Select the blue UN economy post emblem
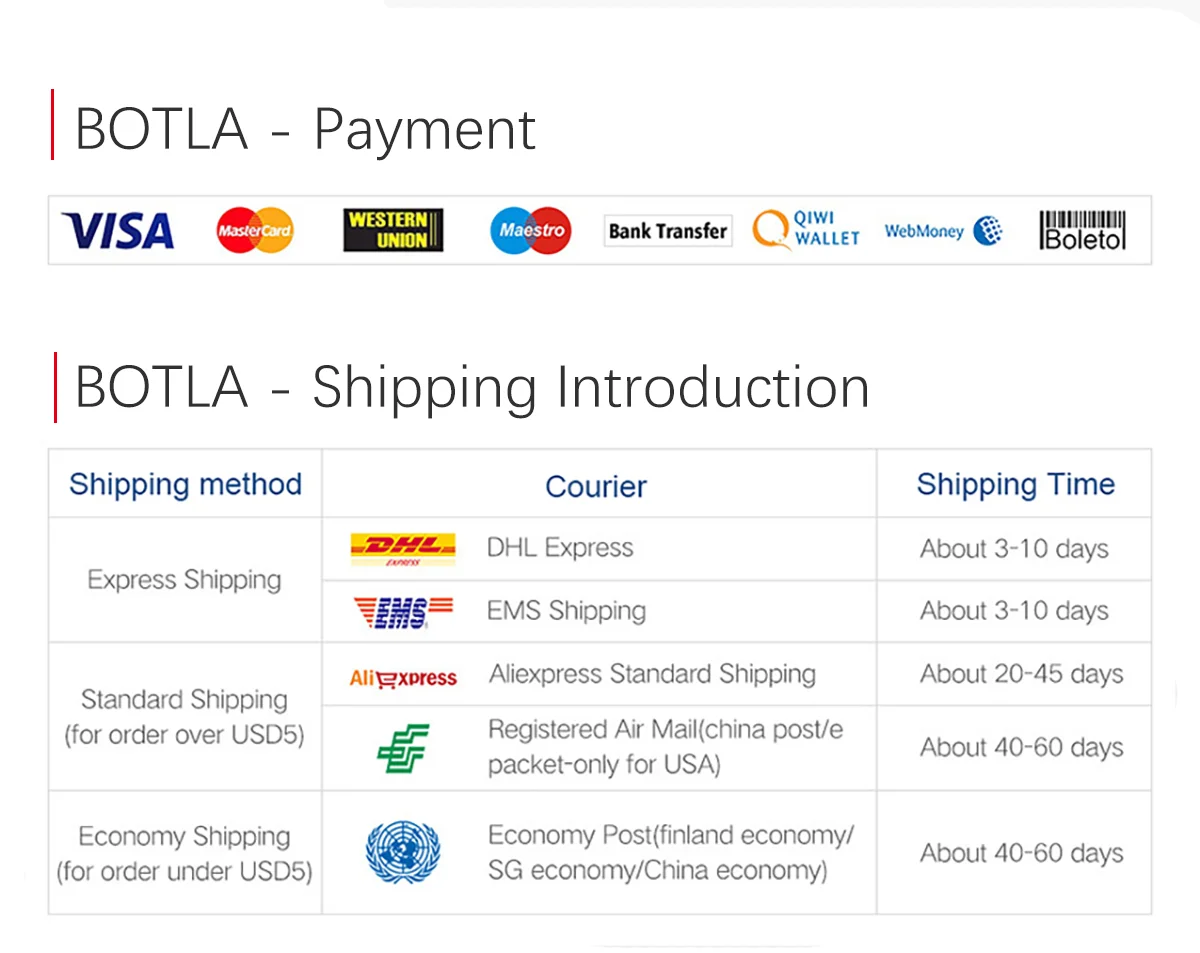This screenshot has width=1200, height=953. click(x=403, y=852)
